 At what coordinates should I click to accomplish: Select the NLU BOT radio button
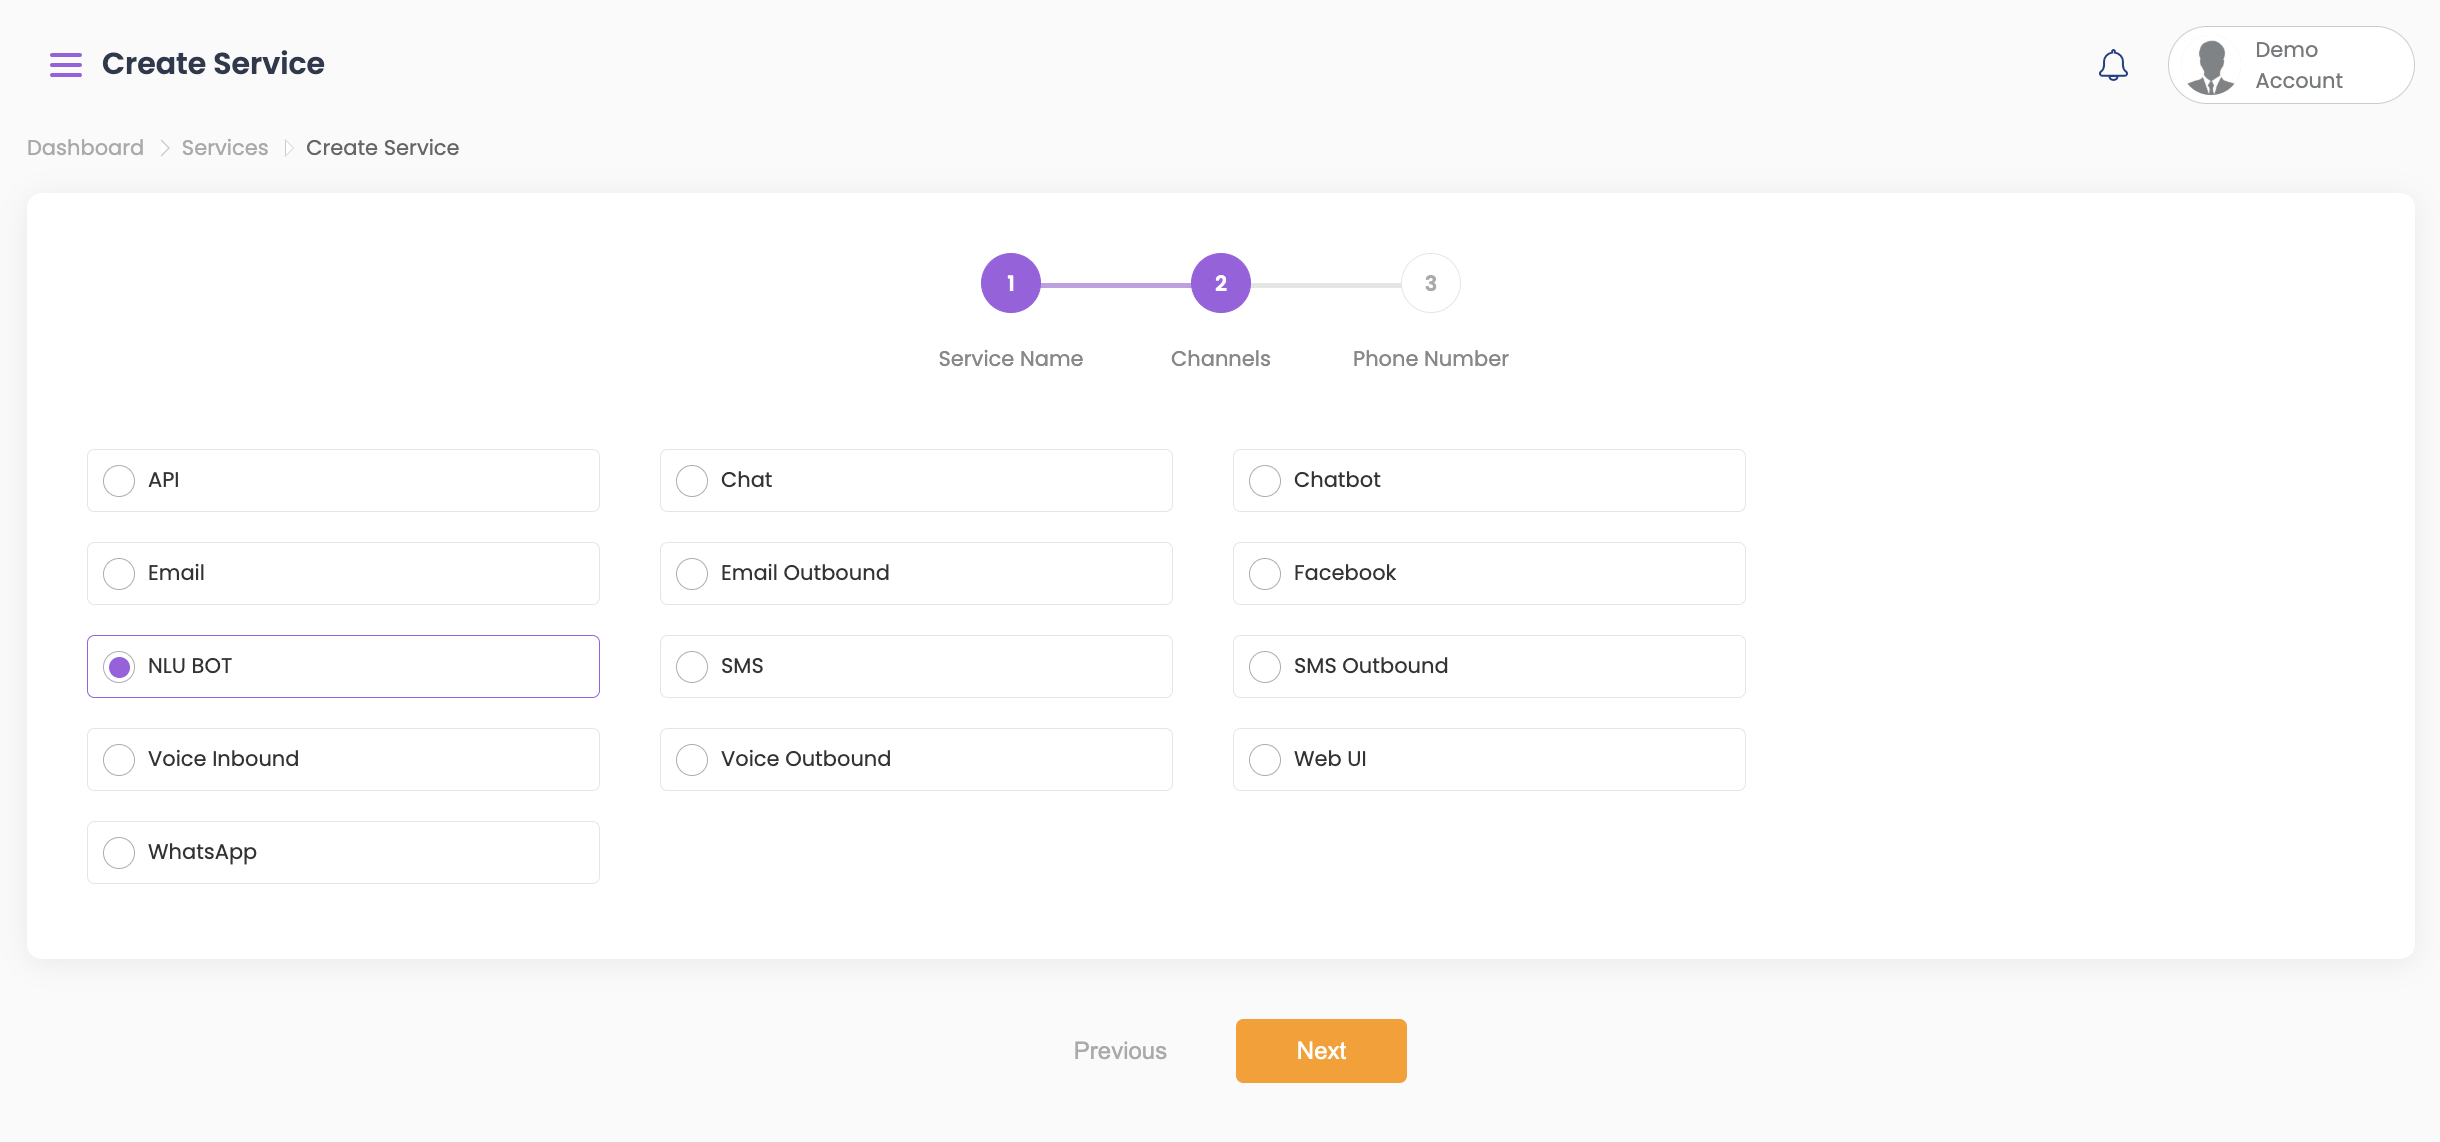tap(119, 667)
